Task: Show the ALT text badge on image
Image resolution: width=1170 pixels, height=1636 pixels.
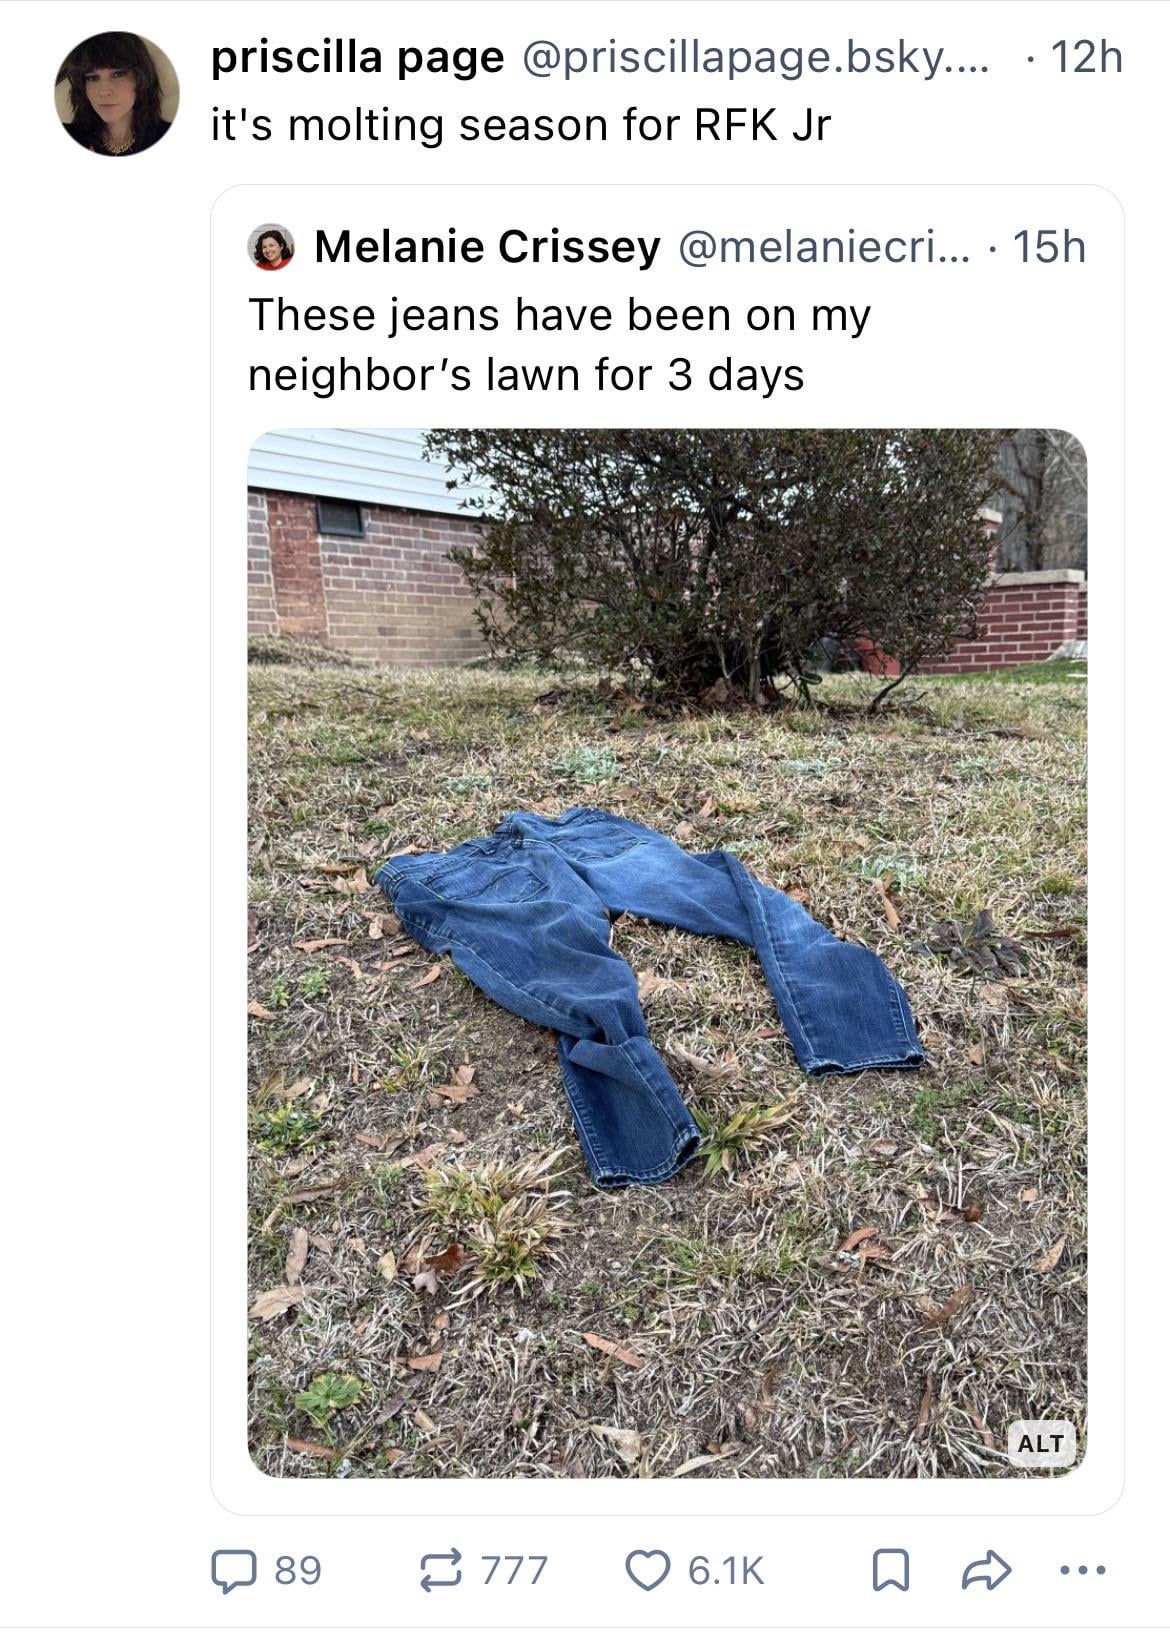Action: tap(1041, 1442)
